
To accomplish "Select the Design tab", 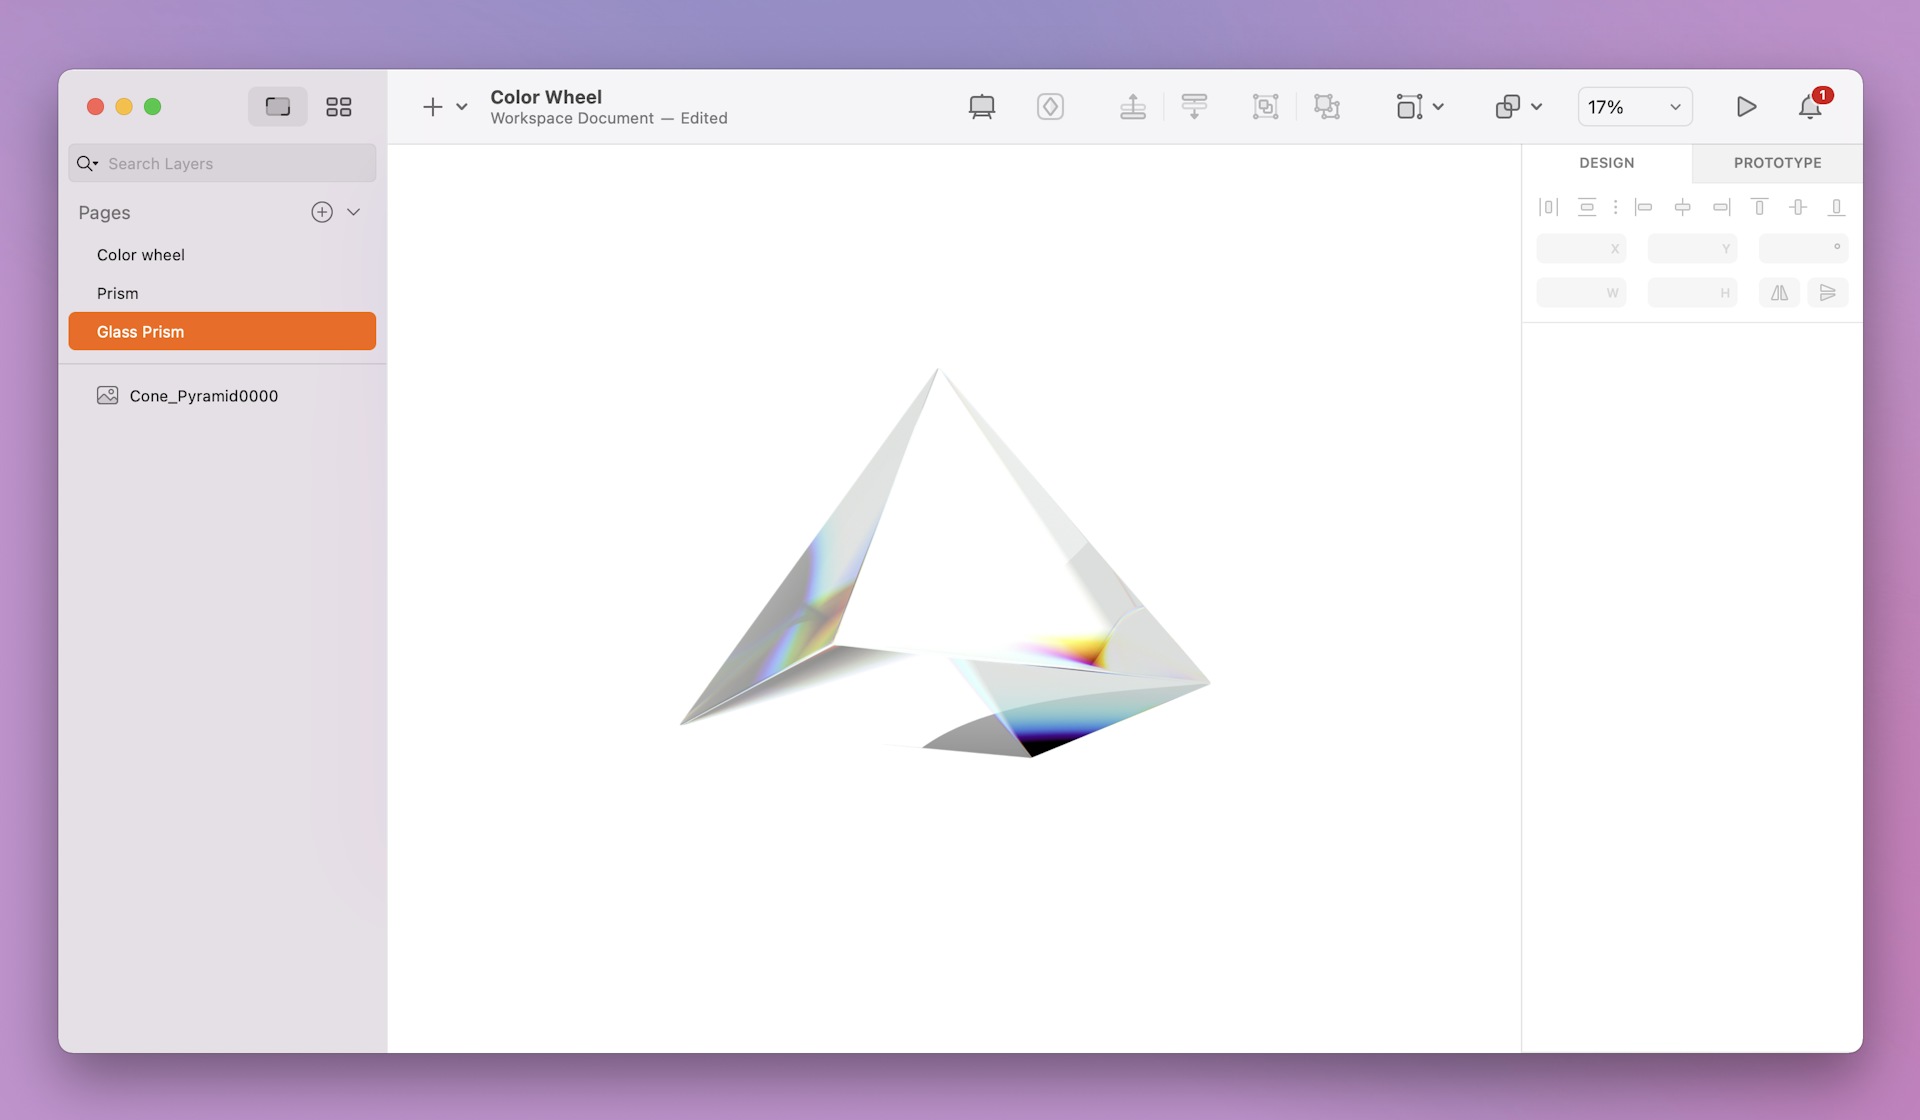I will click(1606, 162).
